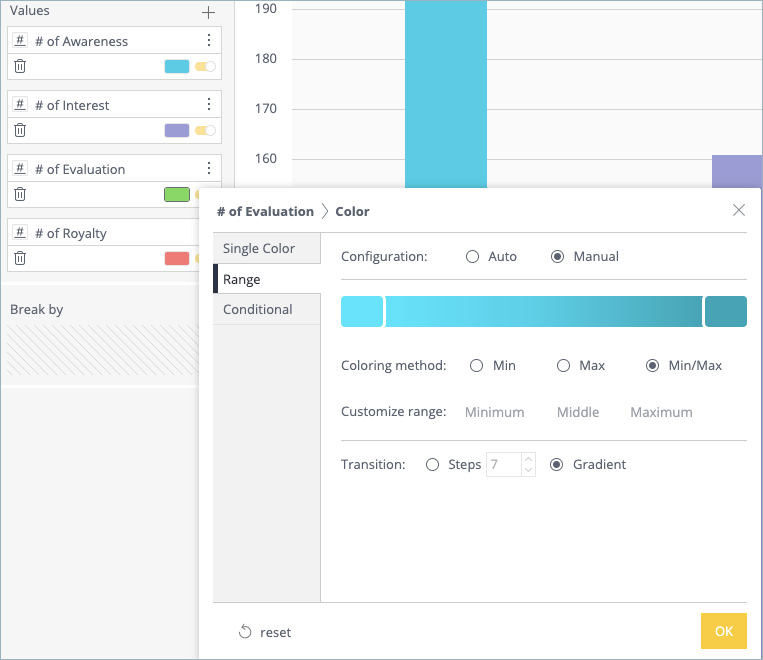Select the Auto configuration option

click(473, 257)
